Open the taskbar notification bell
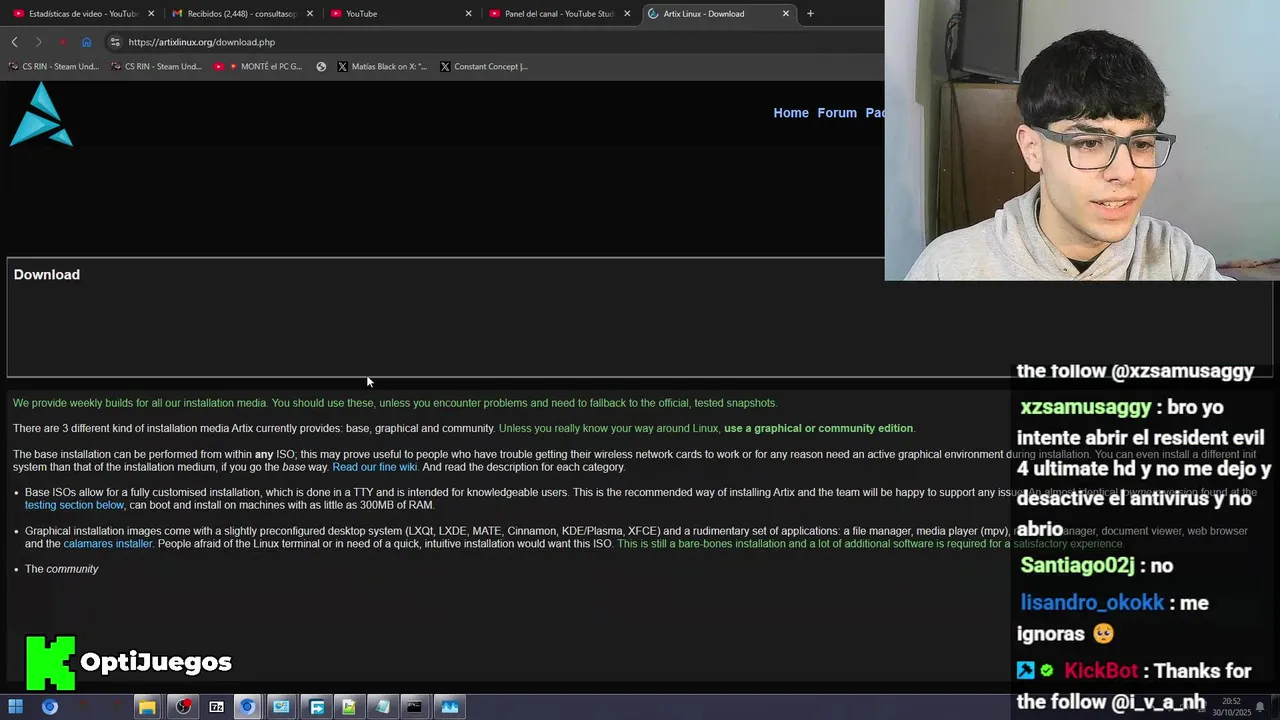This screenshot has height=720, width=1280. pos(1260,707)
